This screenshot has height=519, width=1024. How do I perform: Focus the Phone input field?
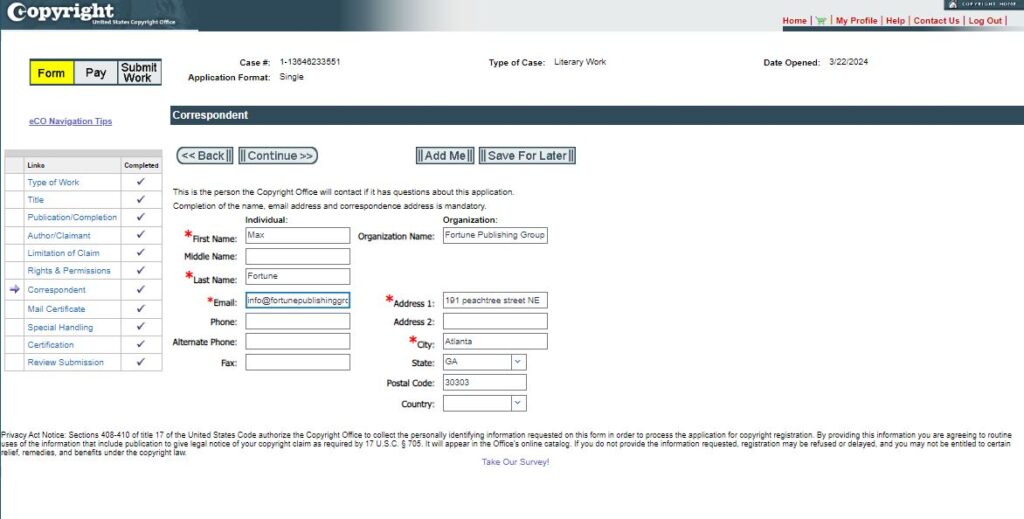[x=298, y=321]
